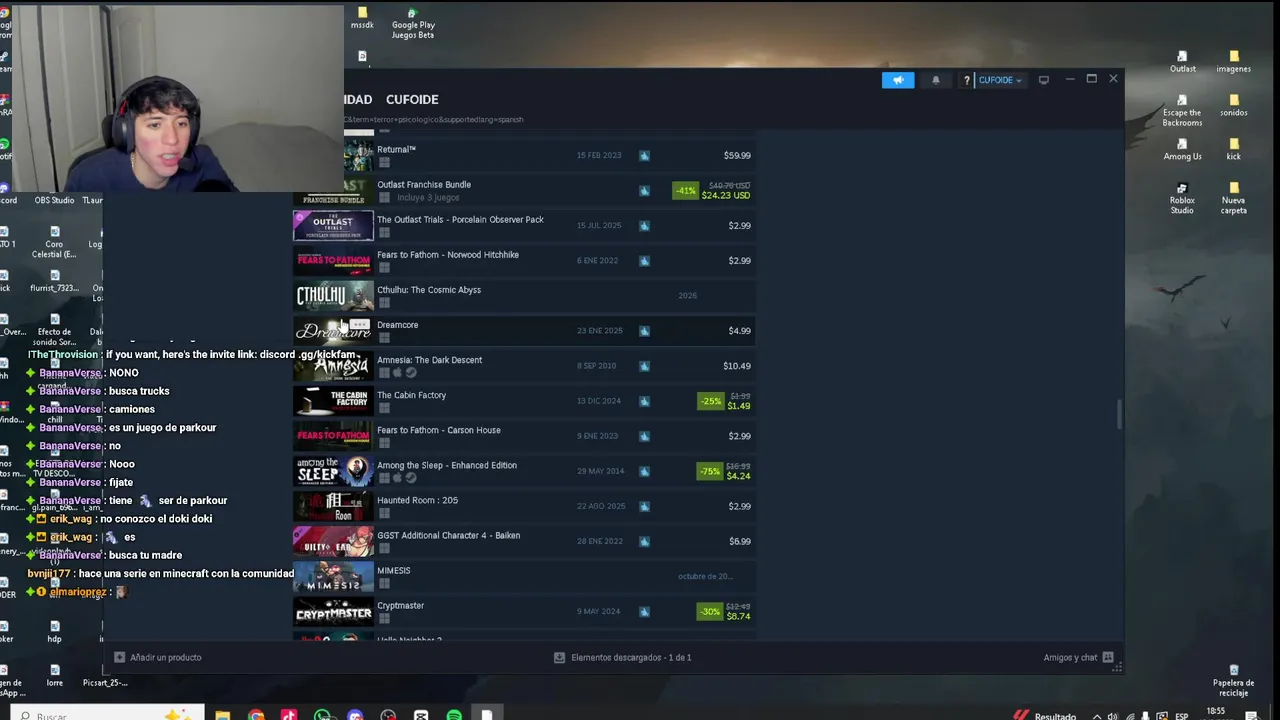Open the 'imagenes' desktop folder
Viewport: 1280px width, 720px height.
1233,62
